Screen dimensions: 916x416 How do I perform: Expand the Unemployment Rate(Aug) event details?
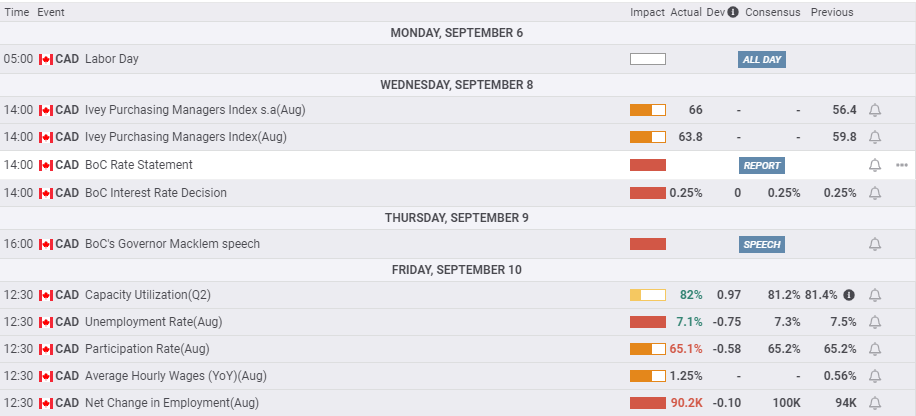click(458, 322)
